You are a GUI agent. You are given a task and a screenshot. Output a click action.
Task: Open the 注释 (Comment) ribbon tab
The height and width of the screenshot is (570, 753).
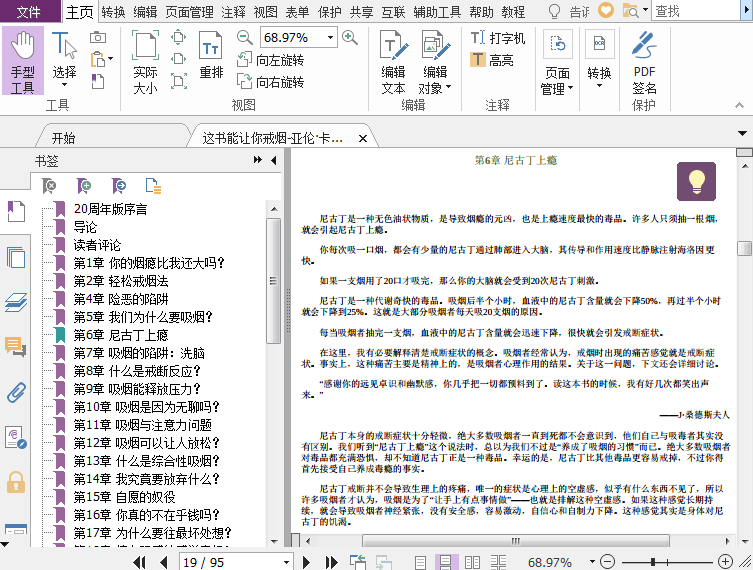233,12
